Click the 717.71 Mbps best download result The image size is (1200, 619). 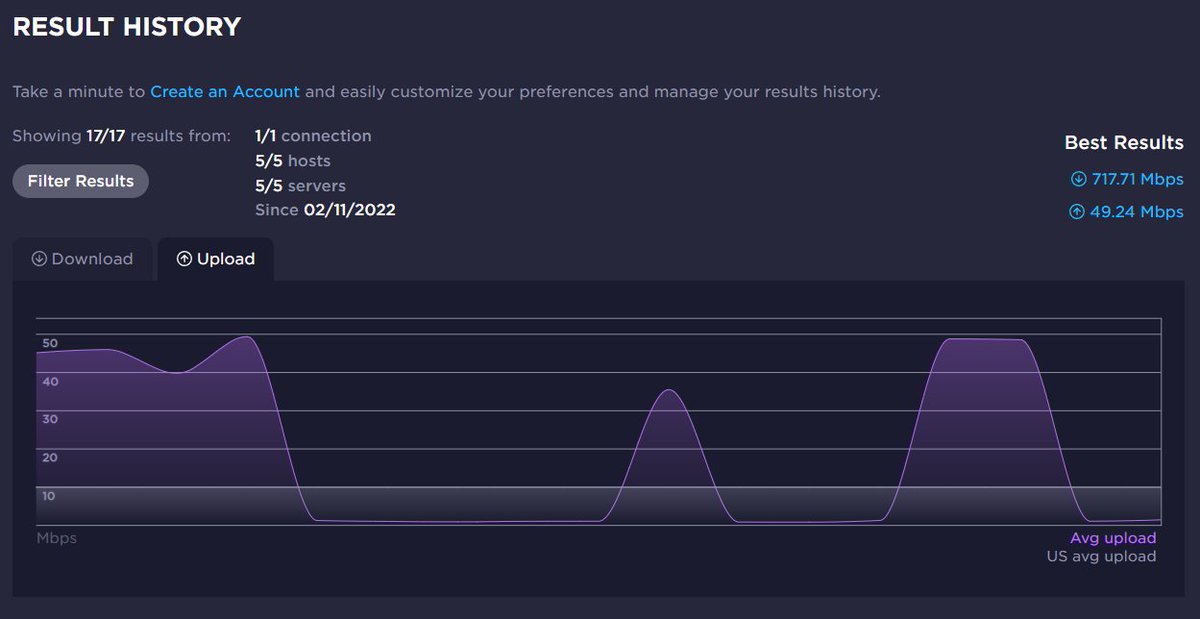click(1134, 179)
